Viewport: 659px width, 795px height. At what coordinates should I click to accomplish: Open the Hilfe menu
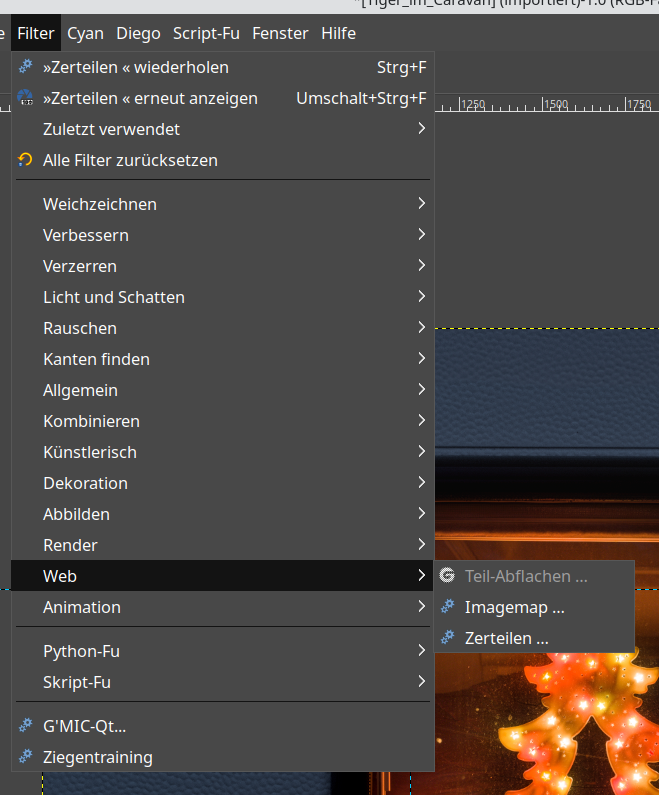[338, 33]
